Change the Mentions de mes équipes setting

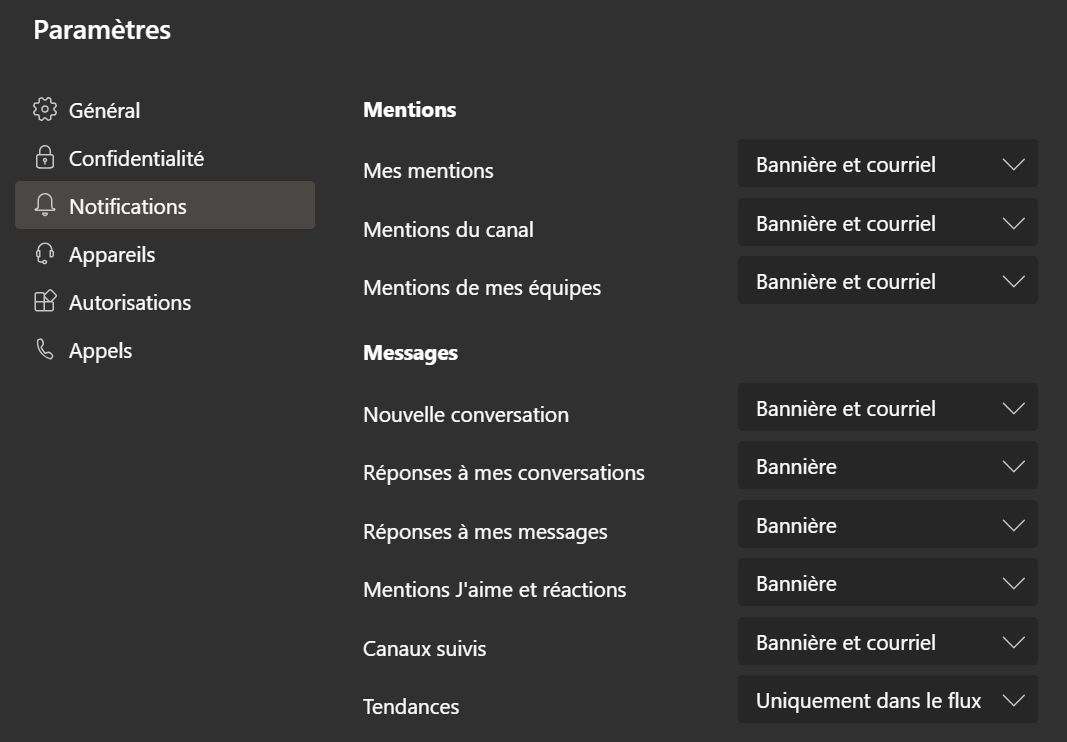pyautogui.click(x=887, y=280)
